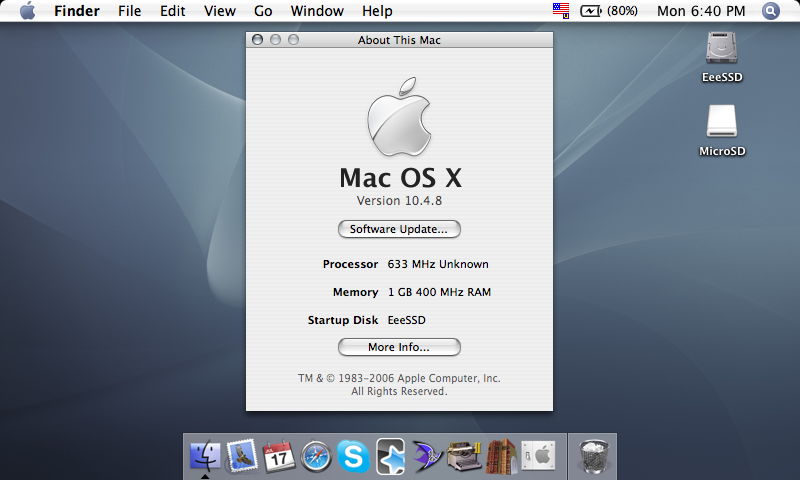
Task: Open the View menu
Action: coord(219,11)
